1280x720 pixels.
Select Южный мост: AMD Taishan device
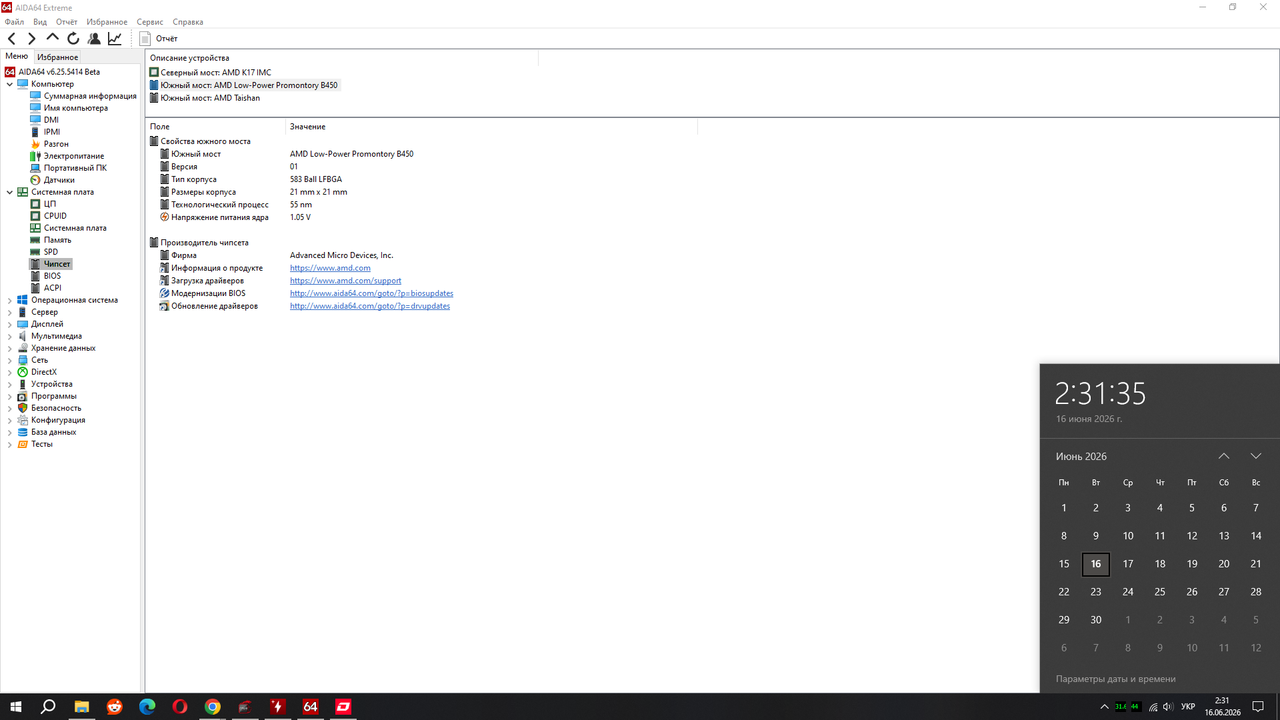tap(210, 98)
